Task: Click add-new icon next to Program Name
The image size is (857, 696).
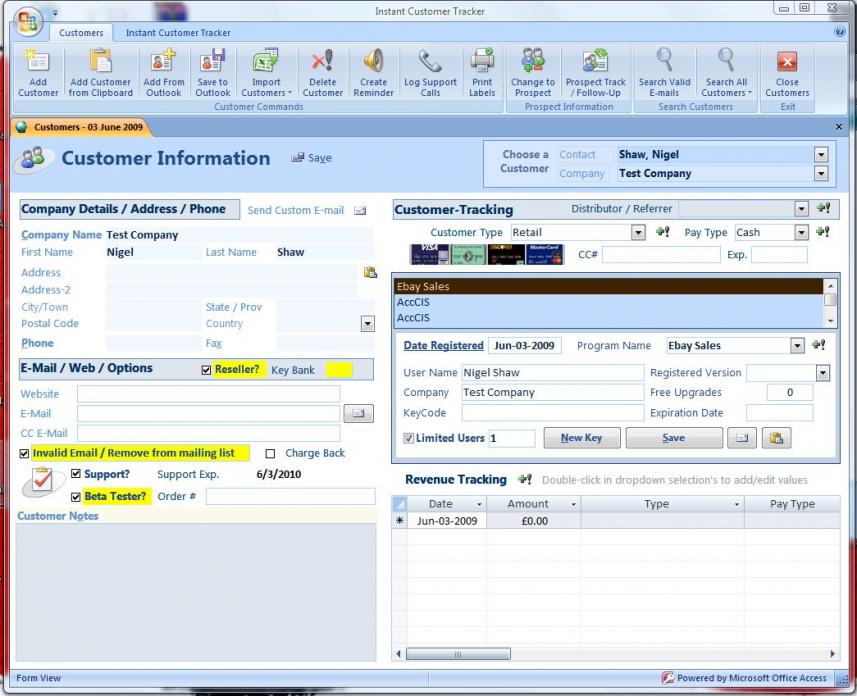Action: click(x=818, y=345)
